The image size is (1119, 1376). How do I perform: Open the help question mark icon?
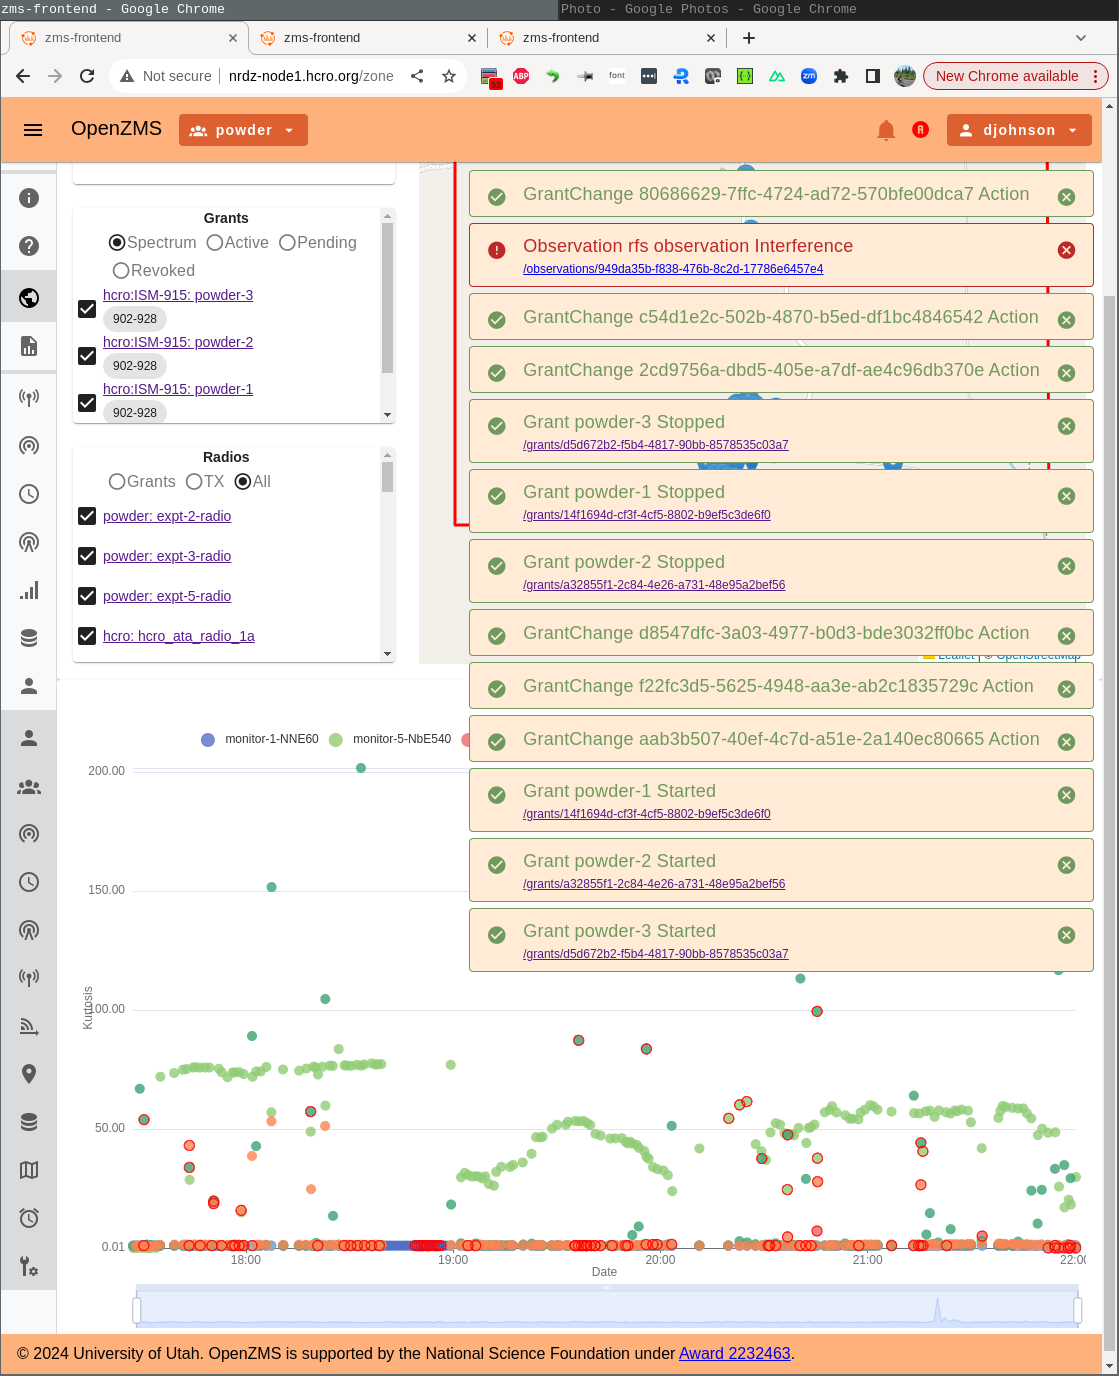coord(29,246)
